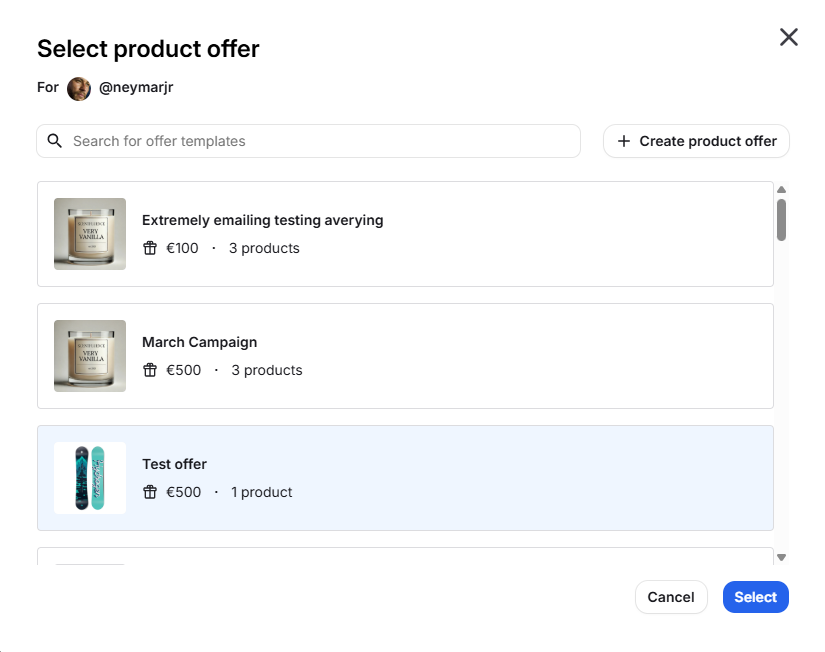Click the gift icon in March Campaign
This screenshot has width=825, height=652.
(150, 370)
